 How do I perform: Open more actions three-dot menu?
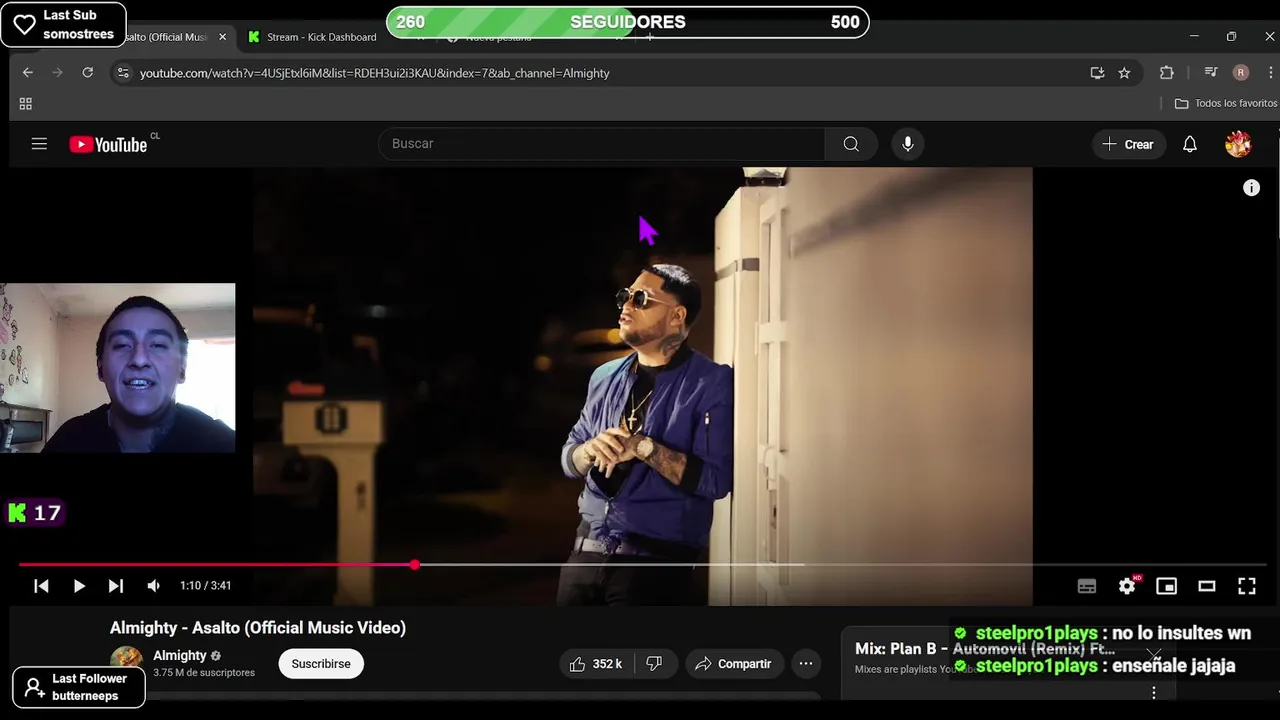tap(806, 664)
